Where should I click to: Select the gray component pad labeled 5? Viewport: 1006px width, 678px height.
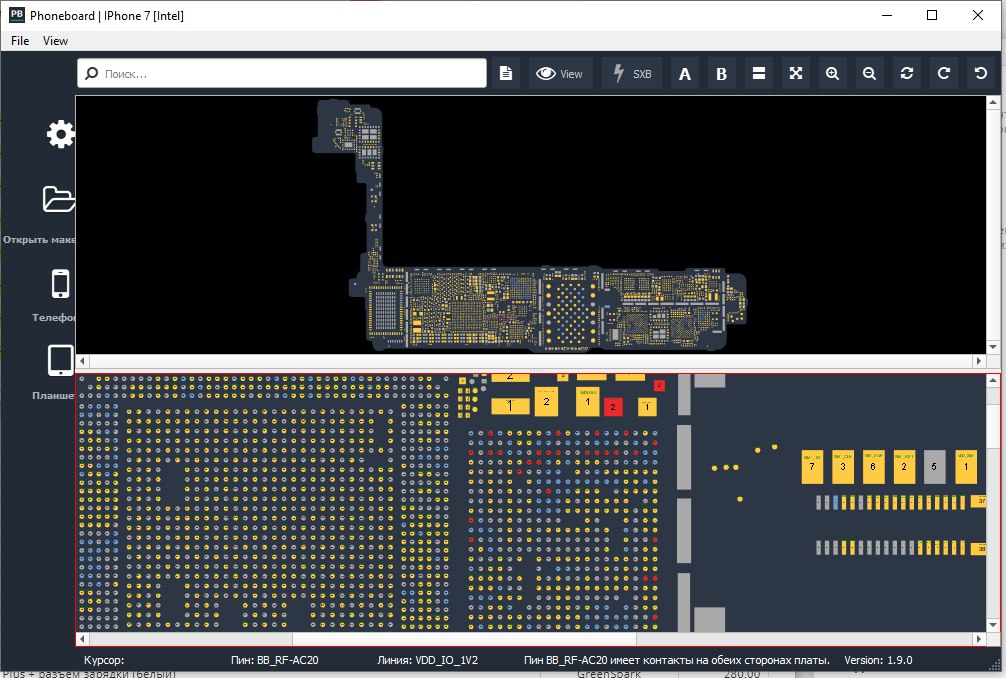[x=934, y=467]
